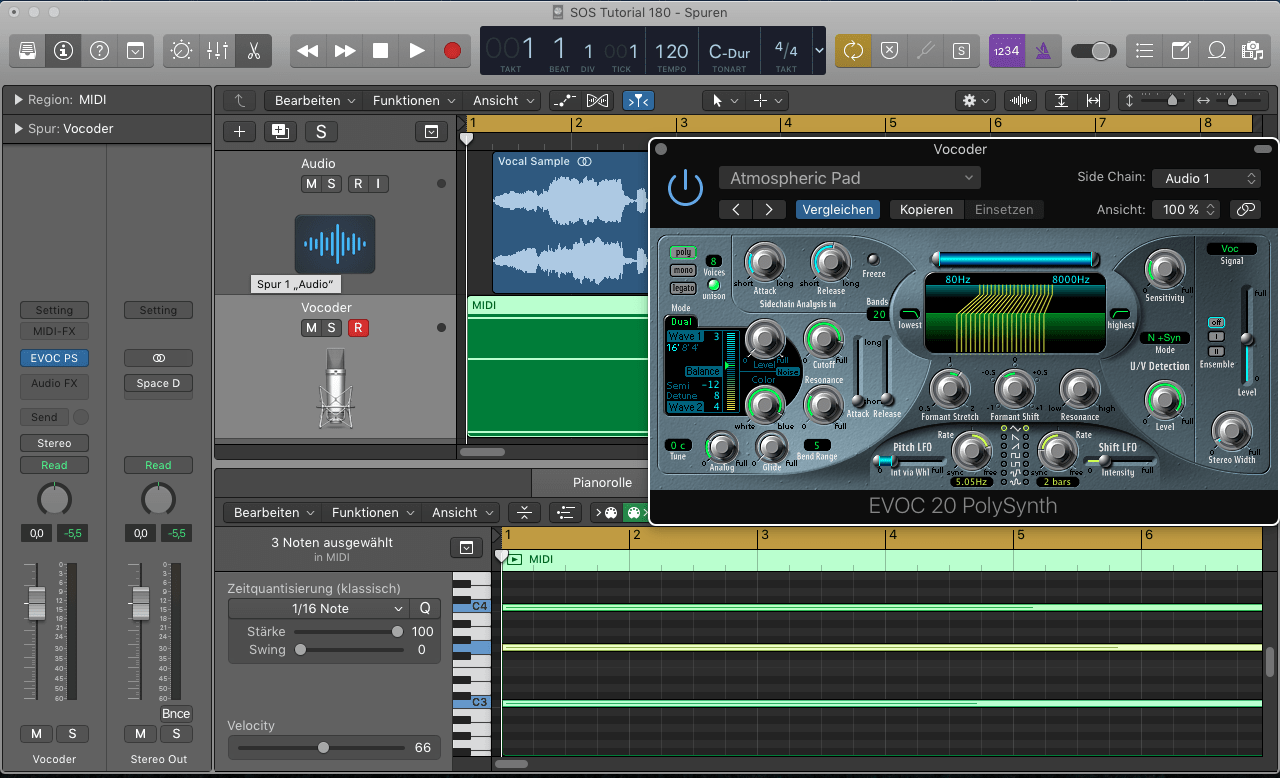
Task: Click the Kopieren button
Action: click(x=927, y=209)
